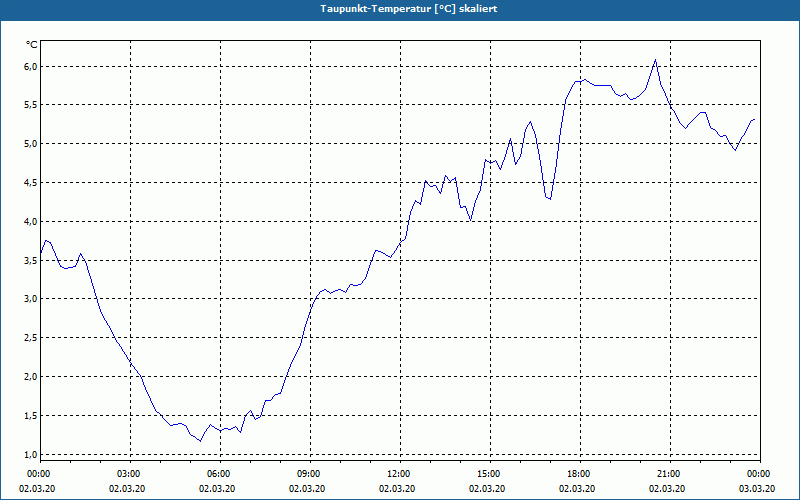
Task: Select the 3,0 y-axis label
Action: (31, 299)
